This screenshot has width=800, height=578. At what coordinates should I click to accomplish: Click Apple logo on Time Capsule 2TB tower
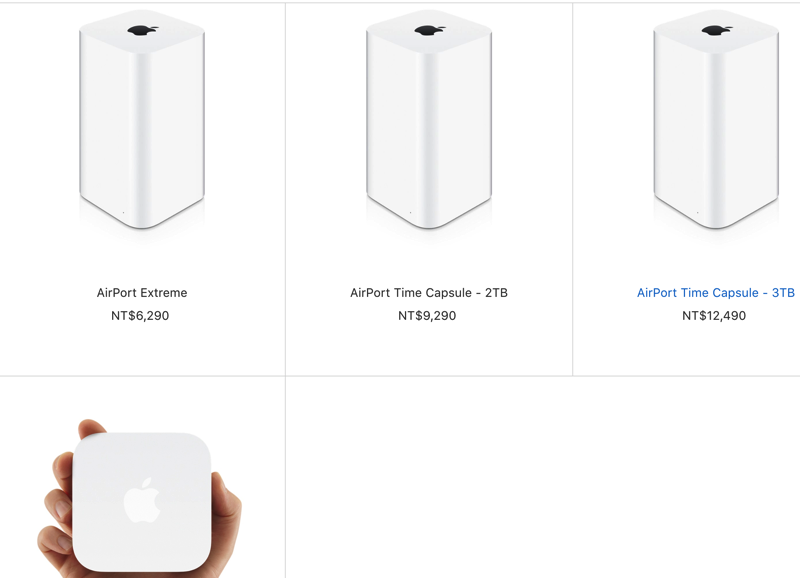tap(430, 31)
